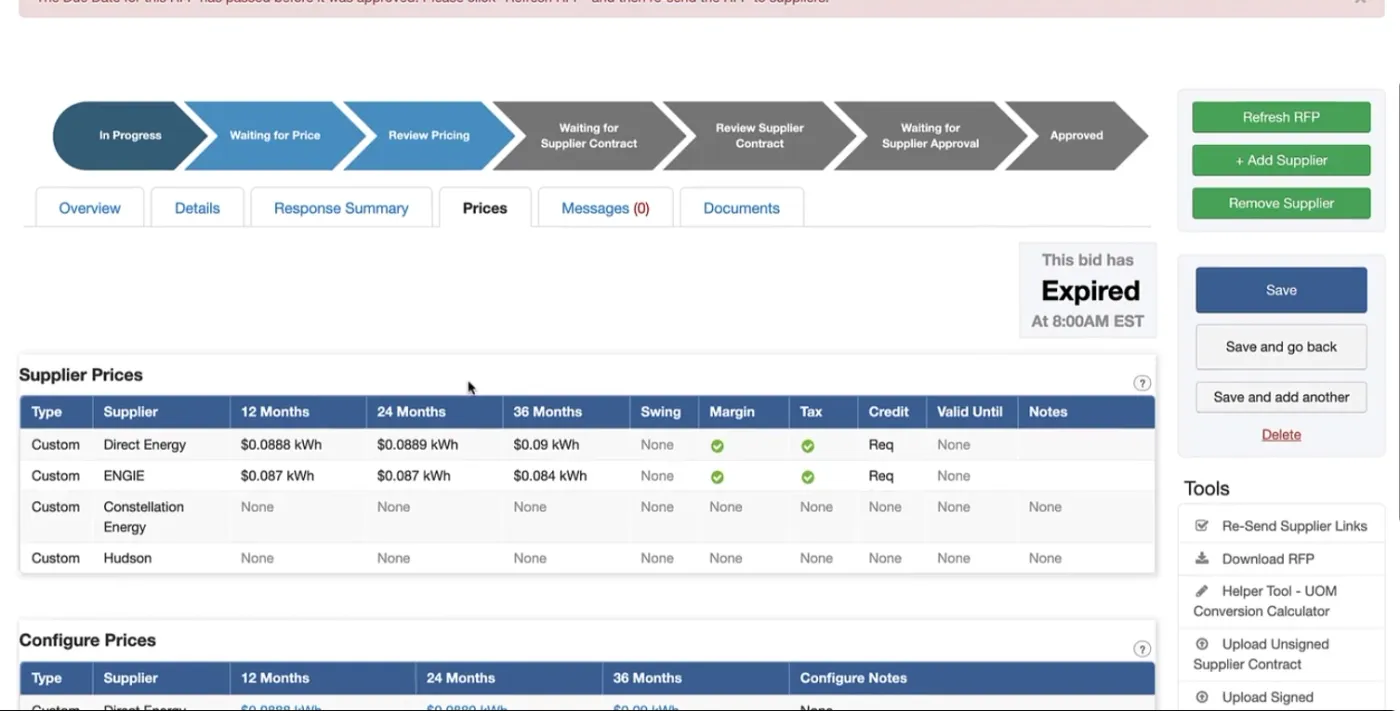1400x711 pixels.
Task: Click Direct Energy's $0.0888 kWh 12-month price
Action: point(281,445)
